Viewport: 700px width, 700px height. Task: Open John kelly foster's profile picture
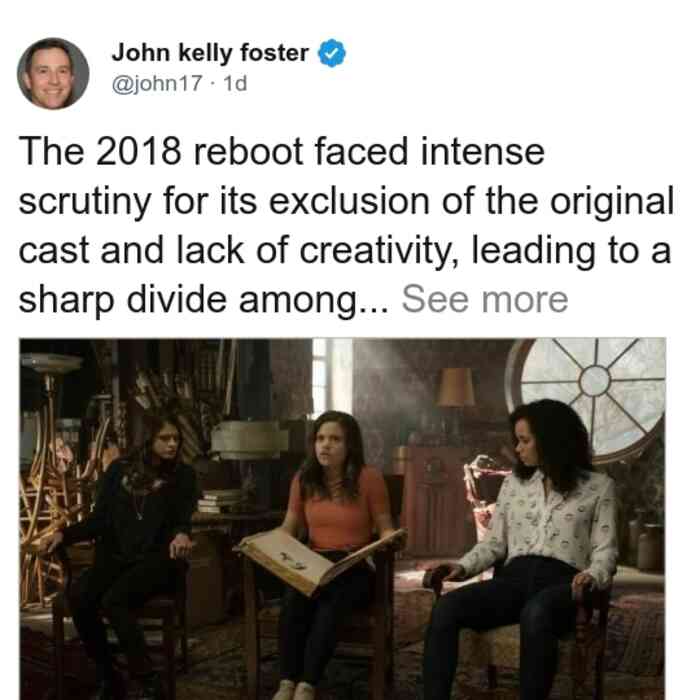53,74
